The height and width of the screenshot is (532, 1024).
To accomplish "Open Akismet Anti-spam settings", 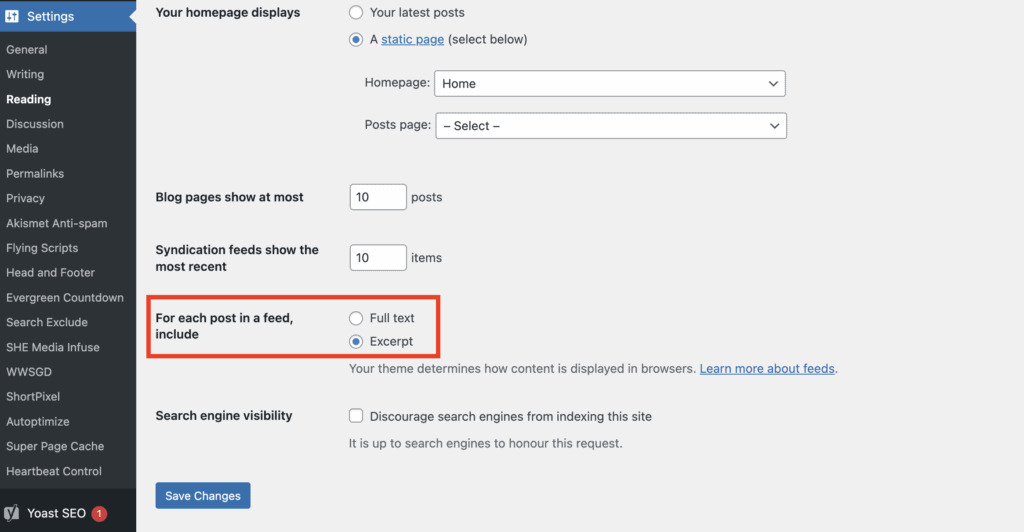I will tap(57, 223).
